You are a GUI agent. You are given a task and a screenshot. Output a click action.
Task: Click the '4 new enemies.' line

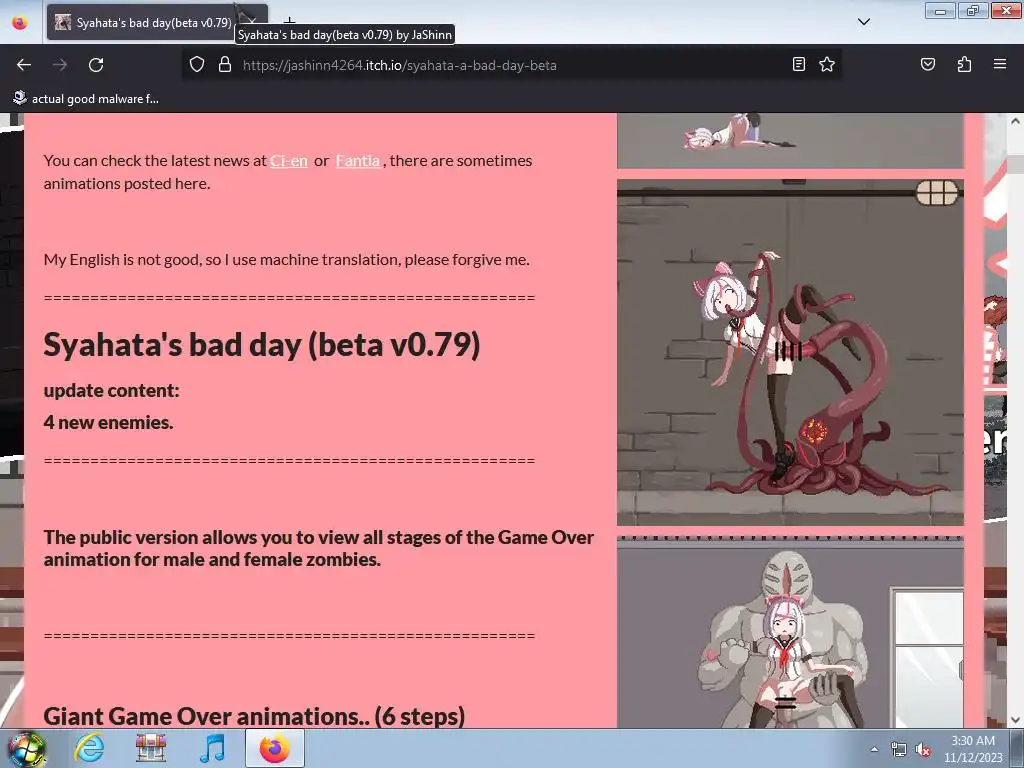[x=108, y=423]
